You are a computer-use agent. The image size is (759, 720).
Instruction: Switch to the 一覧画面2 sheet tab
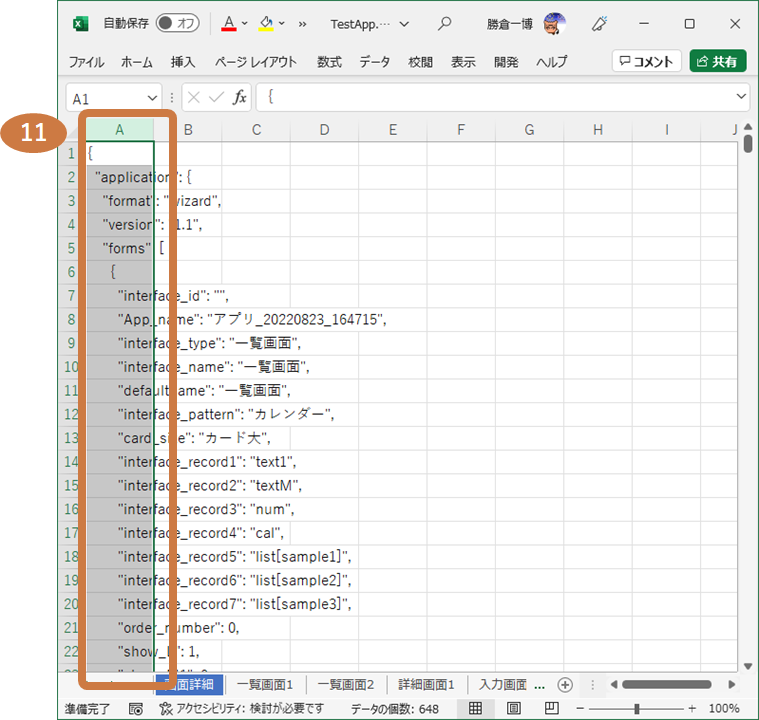pos(345,685)
